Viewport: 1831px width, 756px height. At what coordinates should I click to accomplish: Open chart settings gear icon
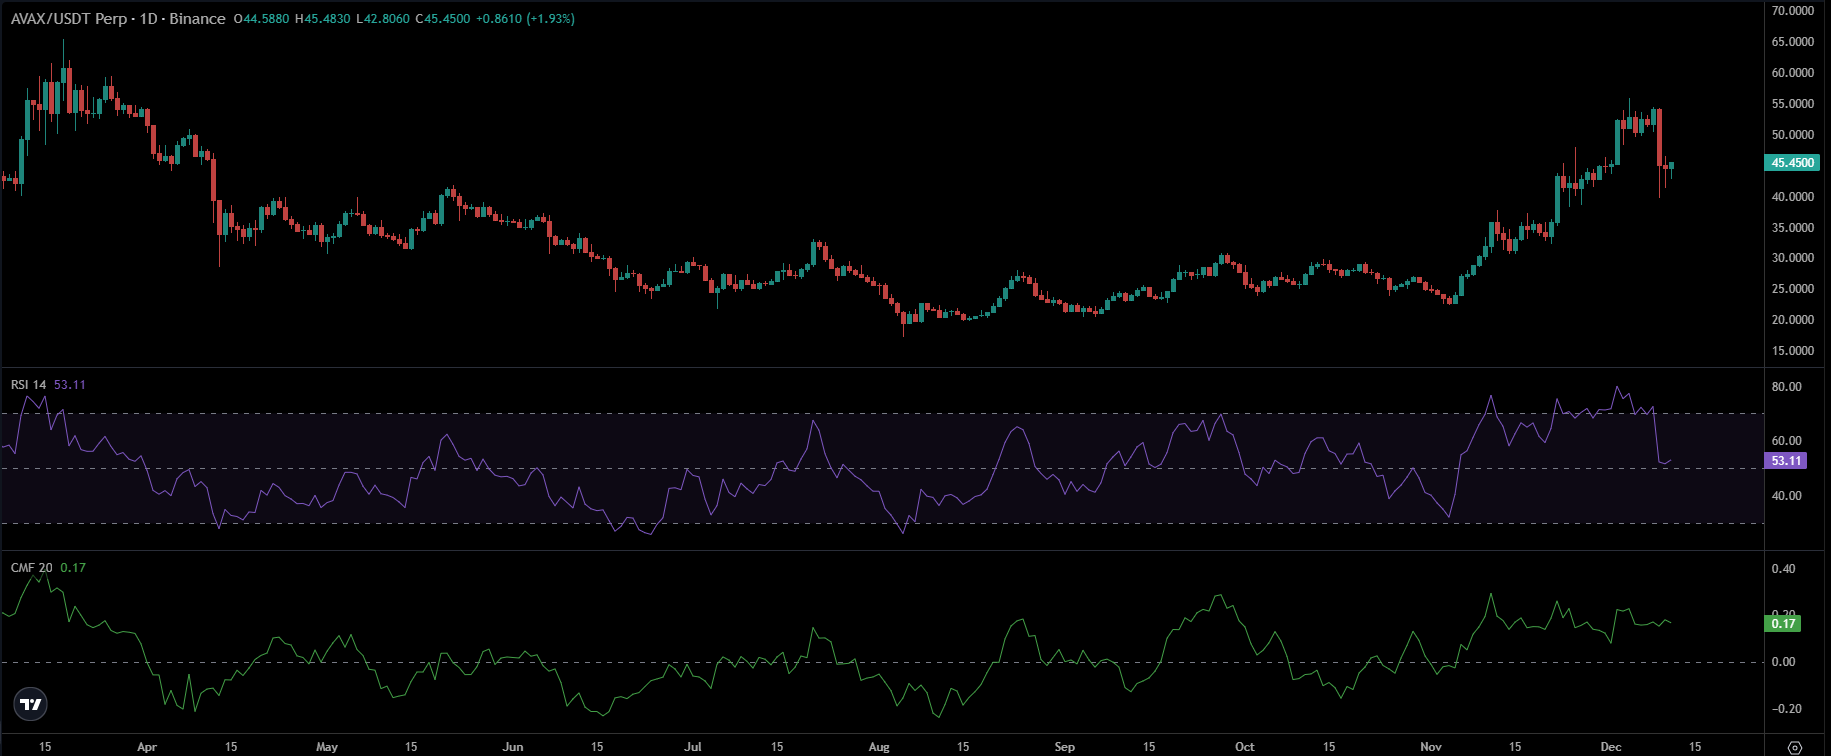point(1795,747)
